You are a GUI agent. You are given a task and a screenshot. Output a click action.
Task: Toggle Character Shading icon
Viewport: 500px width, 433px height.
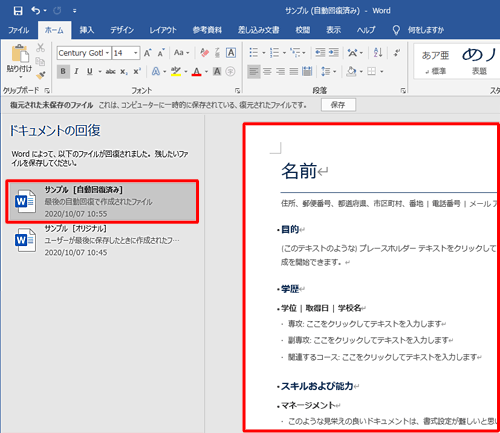(217, 71)
